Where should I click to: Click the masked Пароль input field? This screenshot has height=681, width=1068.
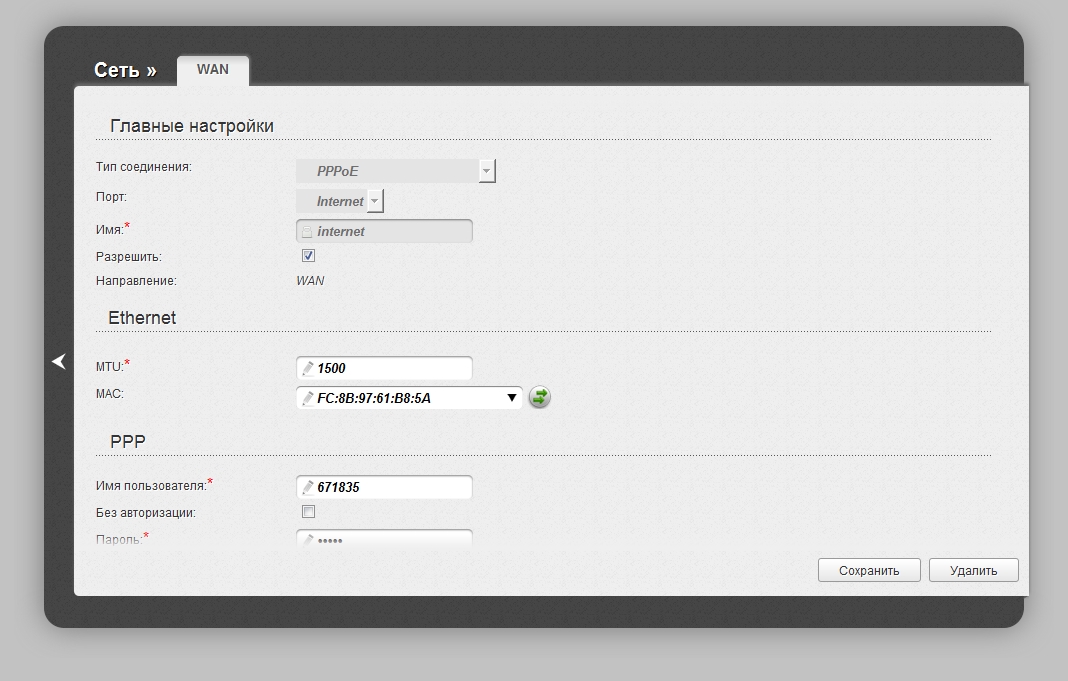[x=392, y=539]
